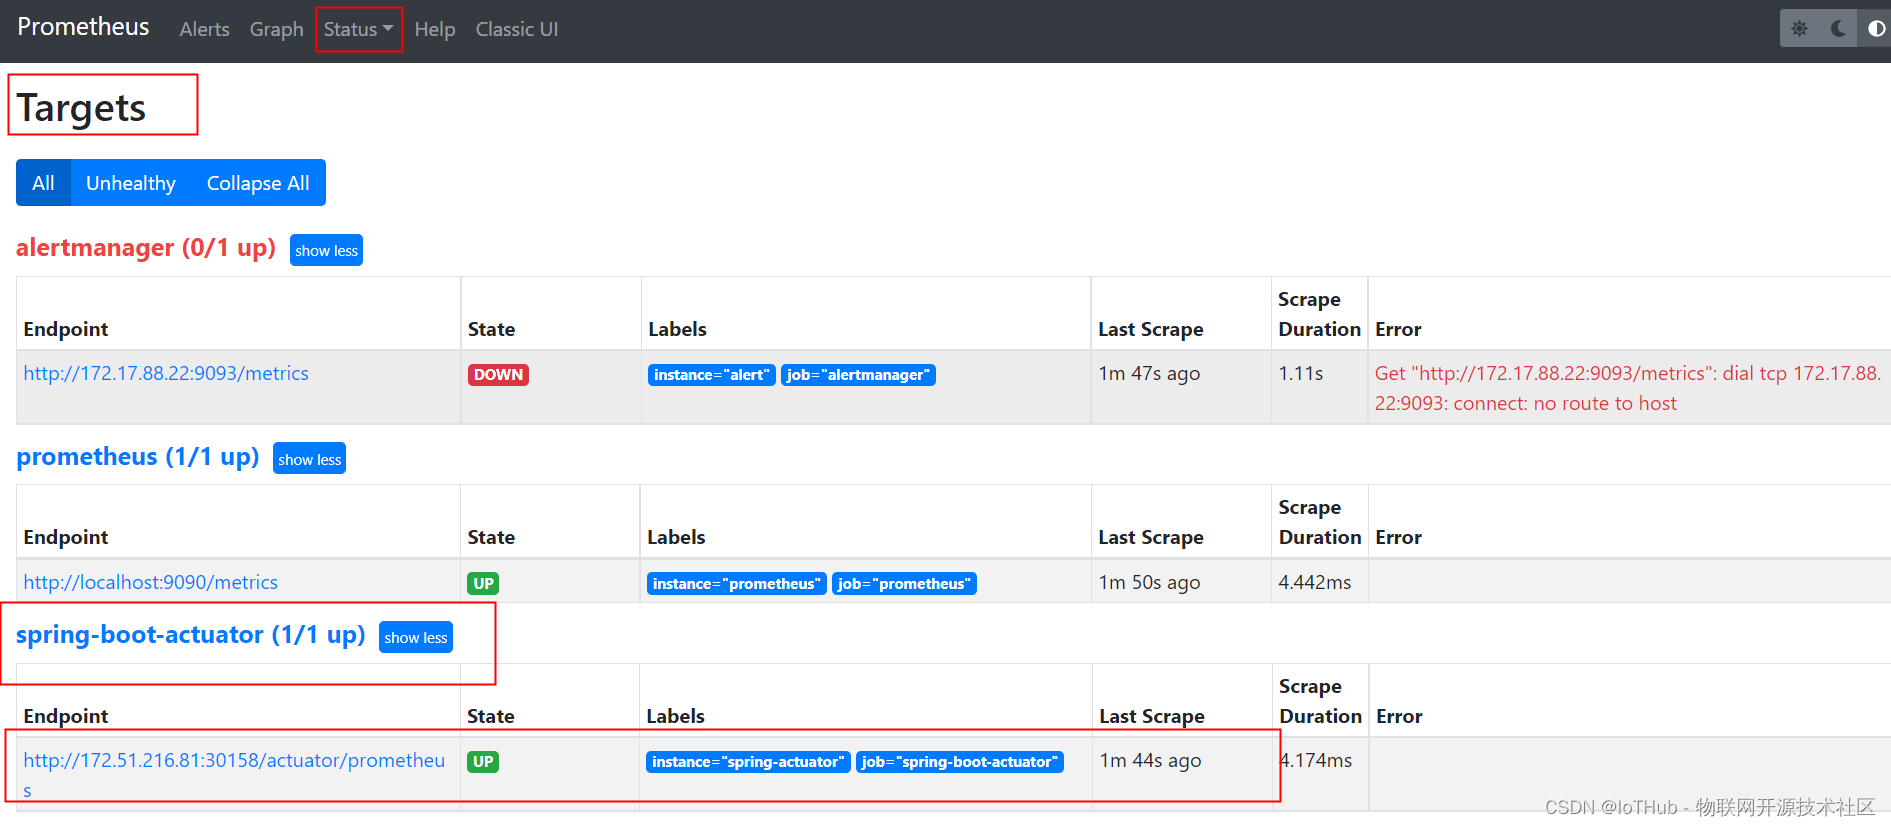
Task: Filter to Unhealthy targets
Action: tap(131, 183)
